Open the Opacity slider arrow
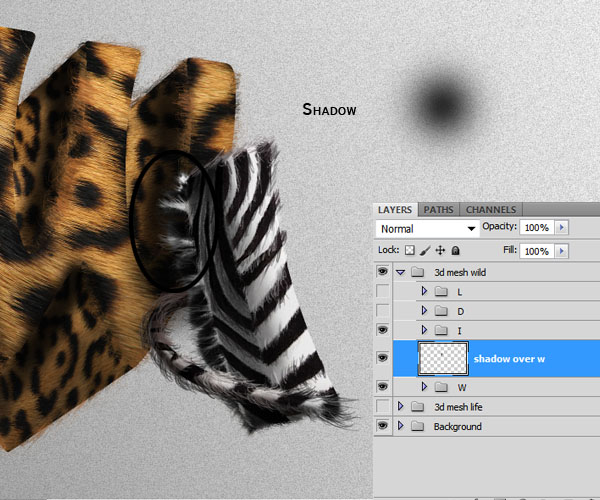This screenshot has height=500, width=600. pos(561,227)
